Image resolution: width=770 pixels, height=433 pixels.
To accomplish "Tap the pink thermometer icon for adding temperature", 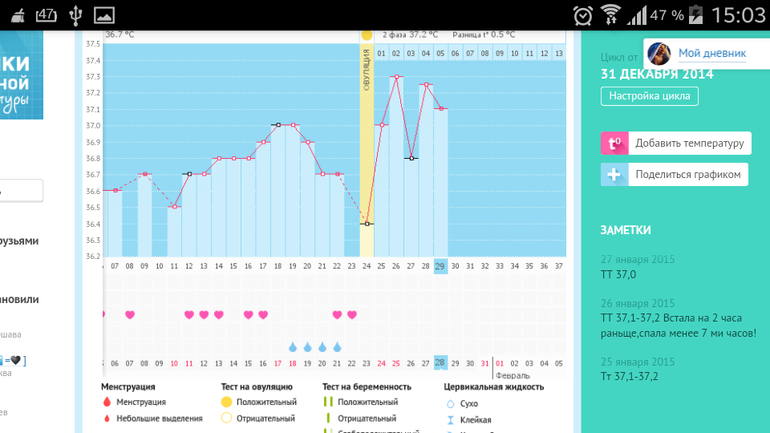I will point(614,143).
